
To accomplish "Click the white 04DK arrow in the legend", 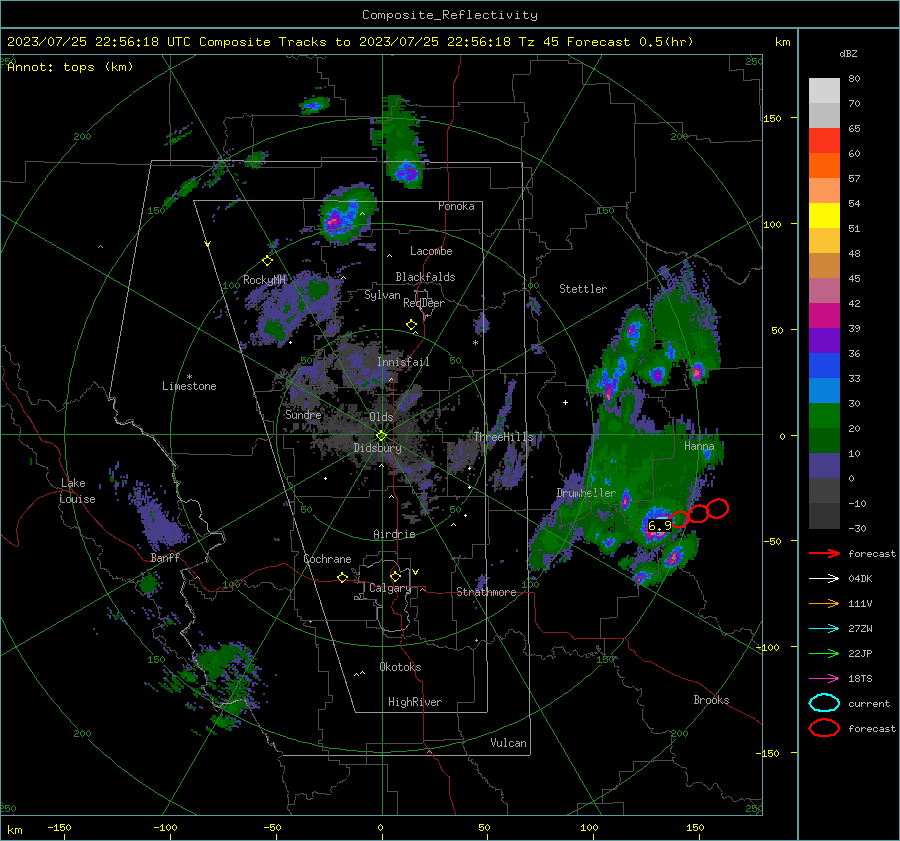I will tap(824, 579).
